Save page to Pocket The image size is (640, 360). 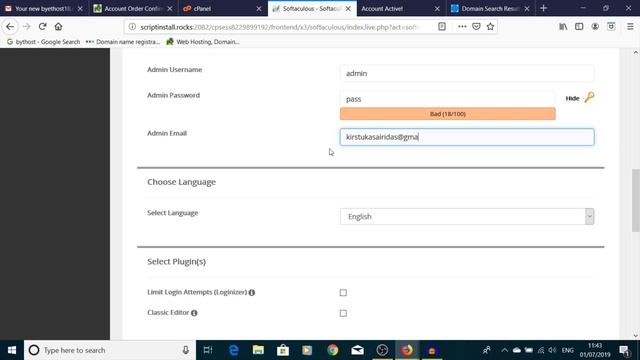click(x=476, y=27)
